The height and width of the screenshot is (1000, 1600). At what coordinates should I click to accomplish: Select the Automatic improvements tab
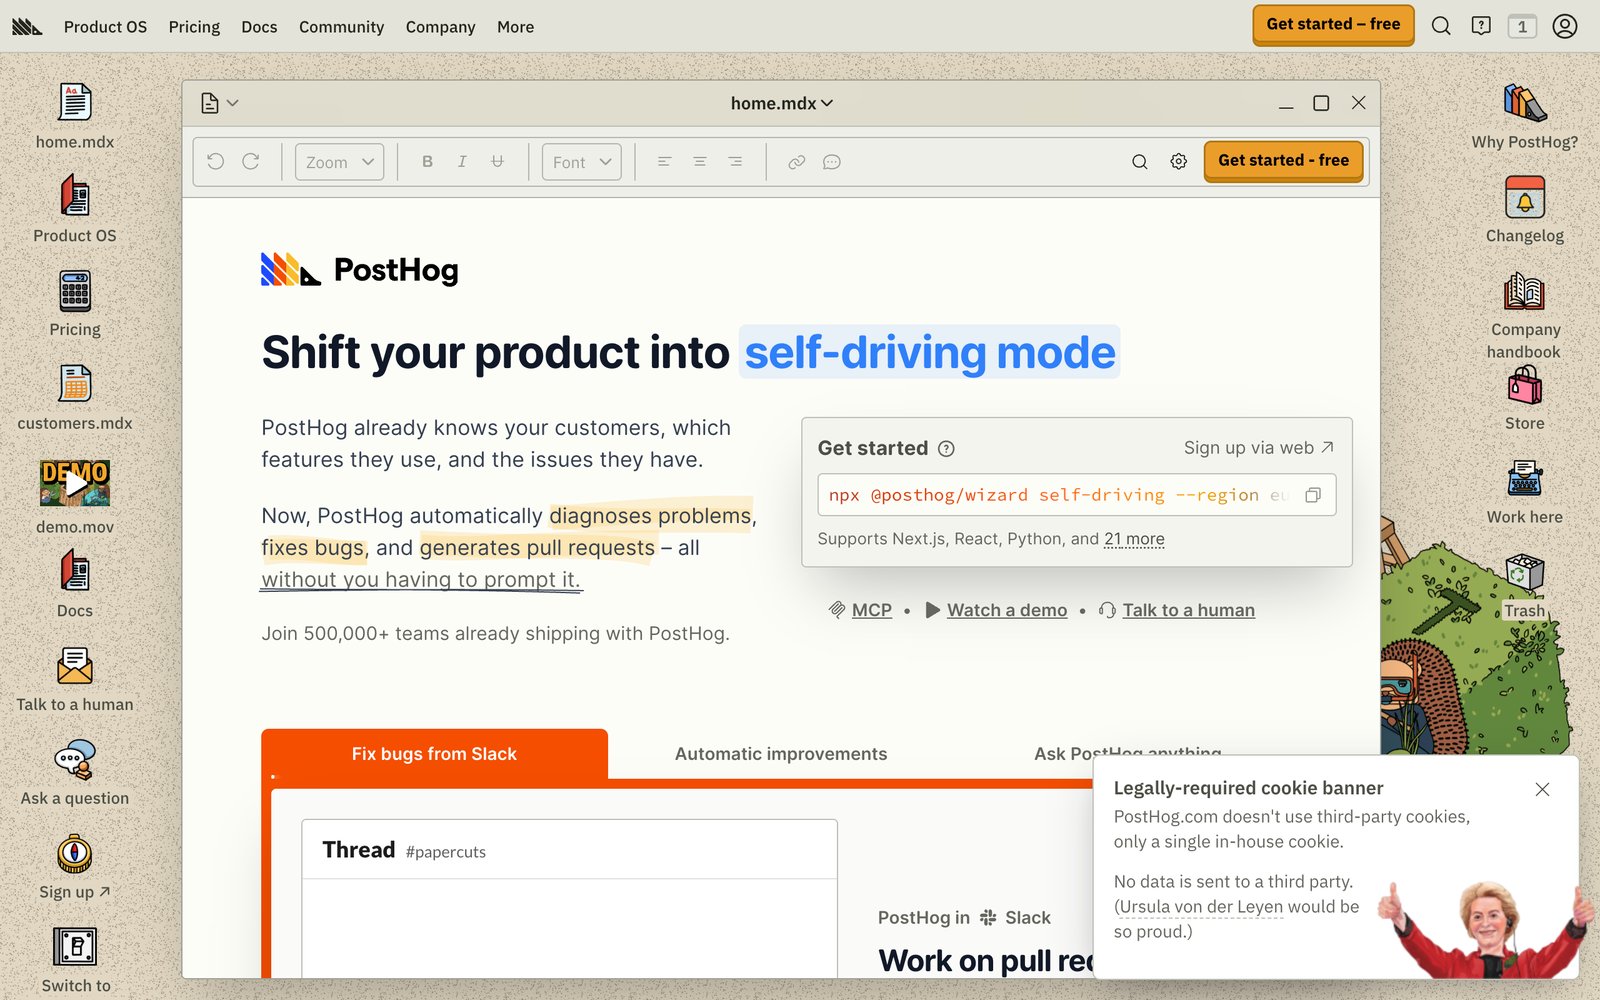781,754
